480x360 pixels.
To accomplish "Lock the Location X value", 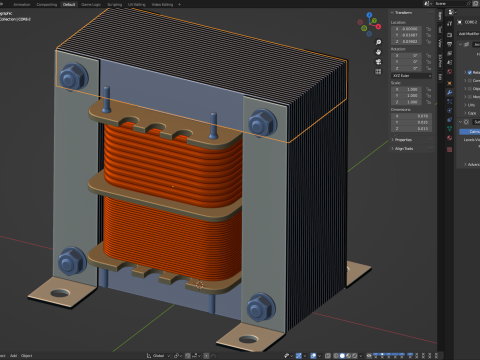I will pos(428,29).
